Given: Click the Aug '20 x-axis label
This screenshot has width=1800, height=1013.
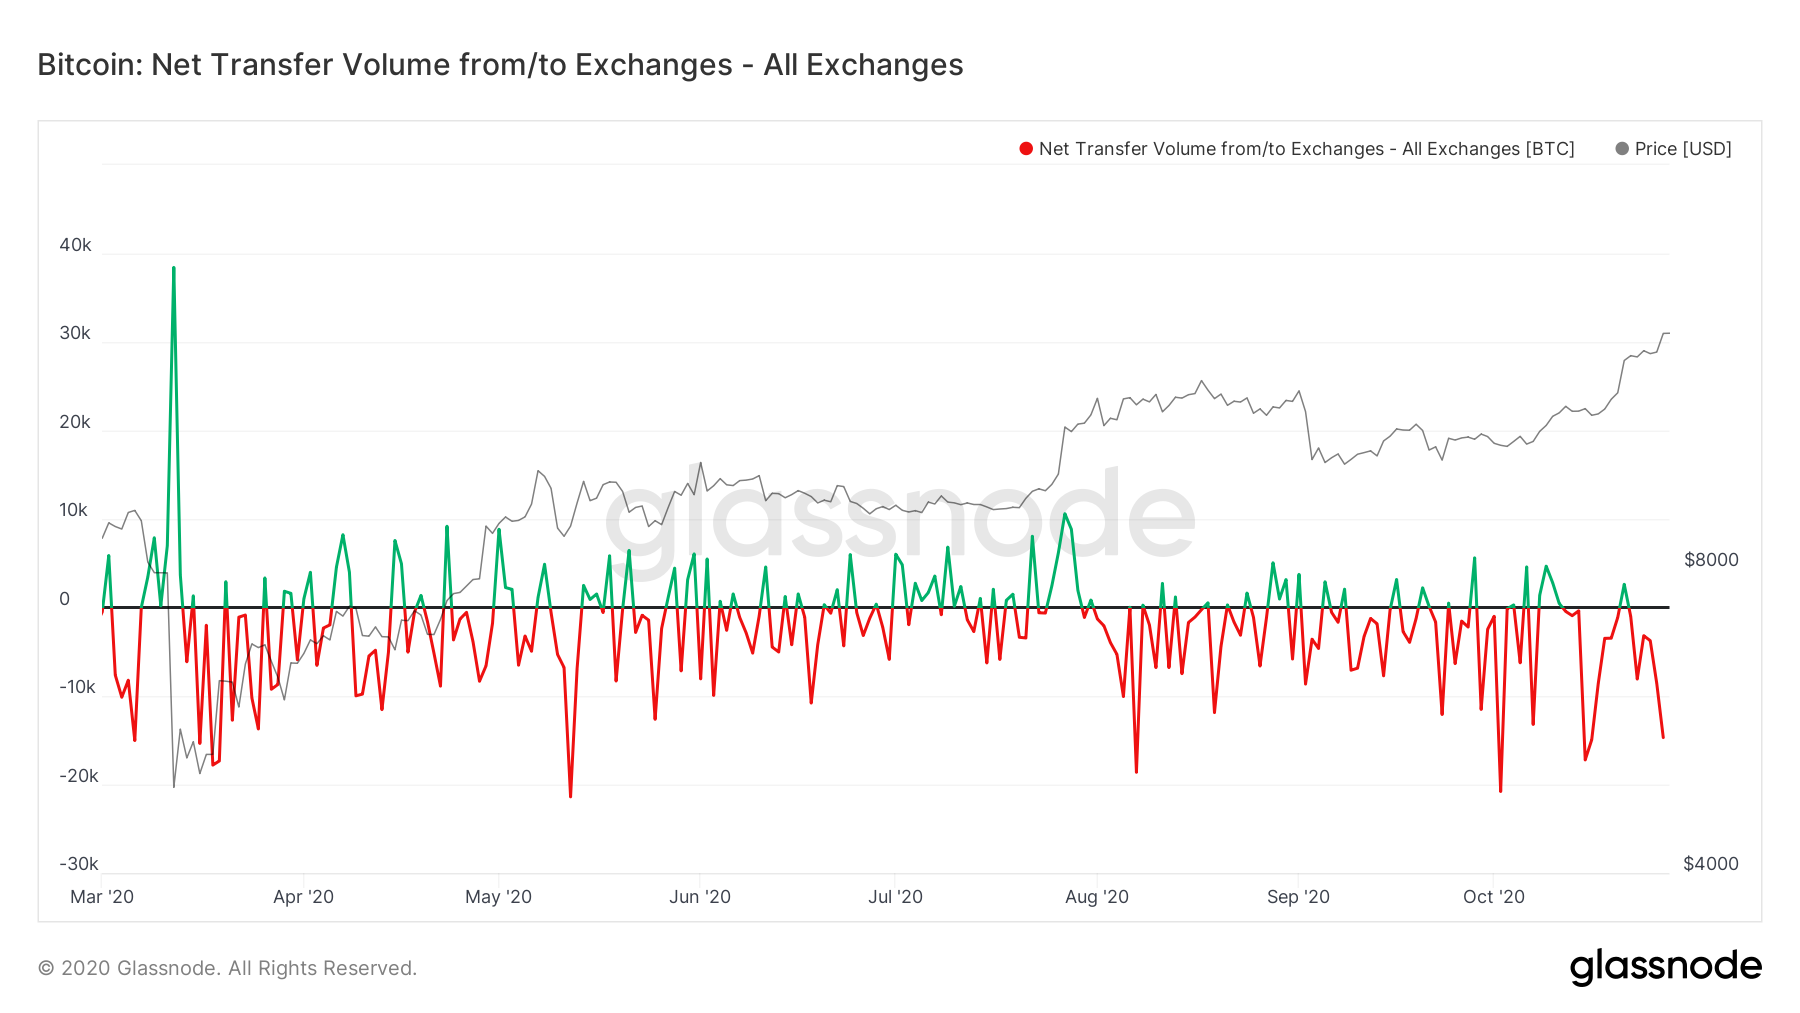Looking at the screenshot, I should pyautogui.click(x=1097, y=897).
